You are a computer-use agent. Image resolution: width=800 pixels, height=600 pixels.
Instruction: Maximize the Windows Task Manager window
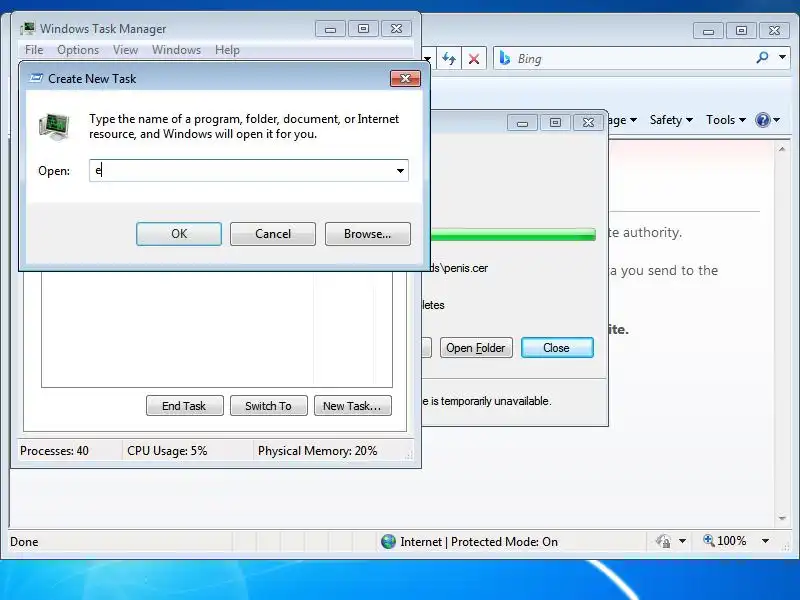pyautogui.click(x=363, y=29)
